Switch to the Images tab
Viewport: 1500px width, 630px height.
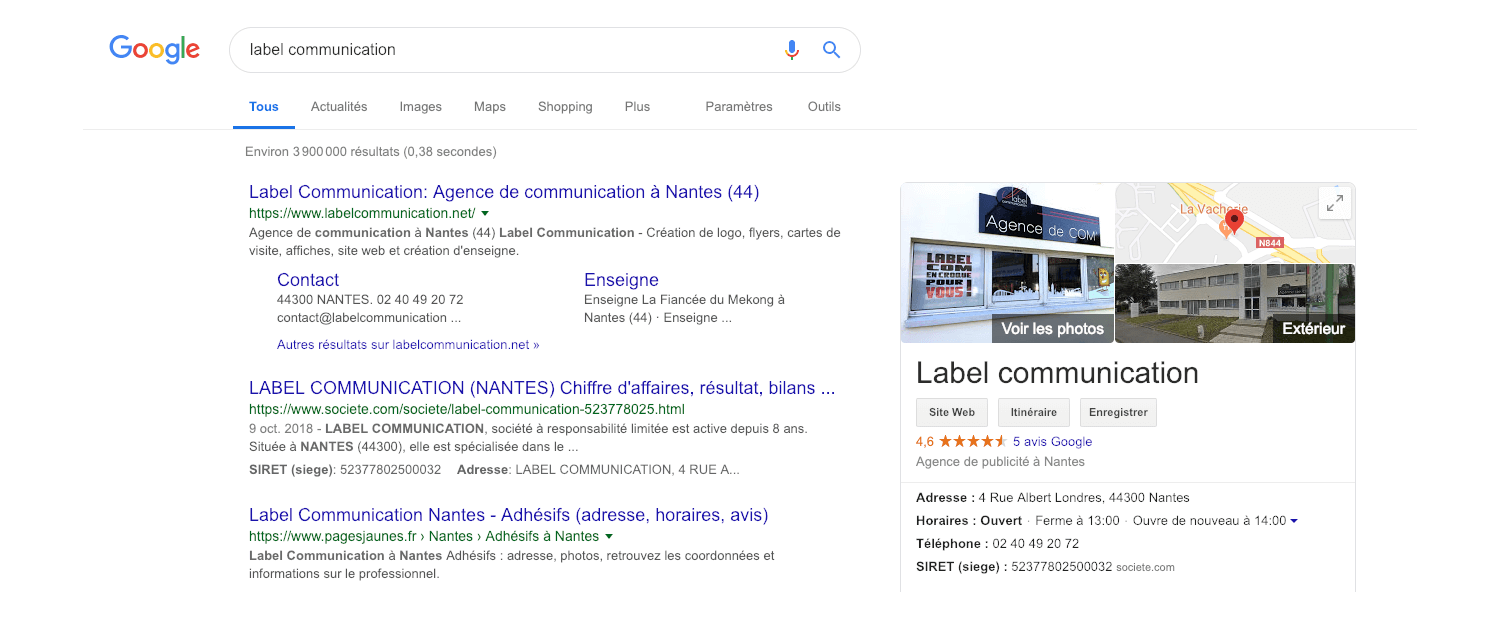click(x=420, y=107)
